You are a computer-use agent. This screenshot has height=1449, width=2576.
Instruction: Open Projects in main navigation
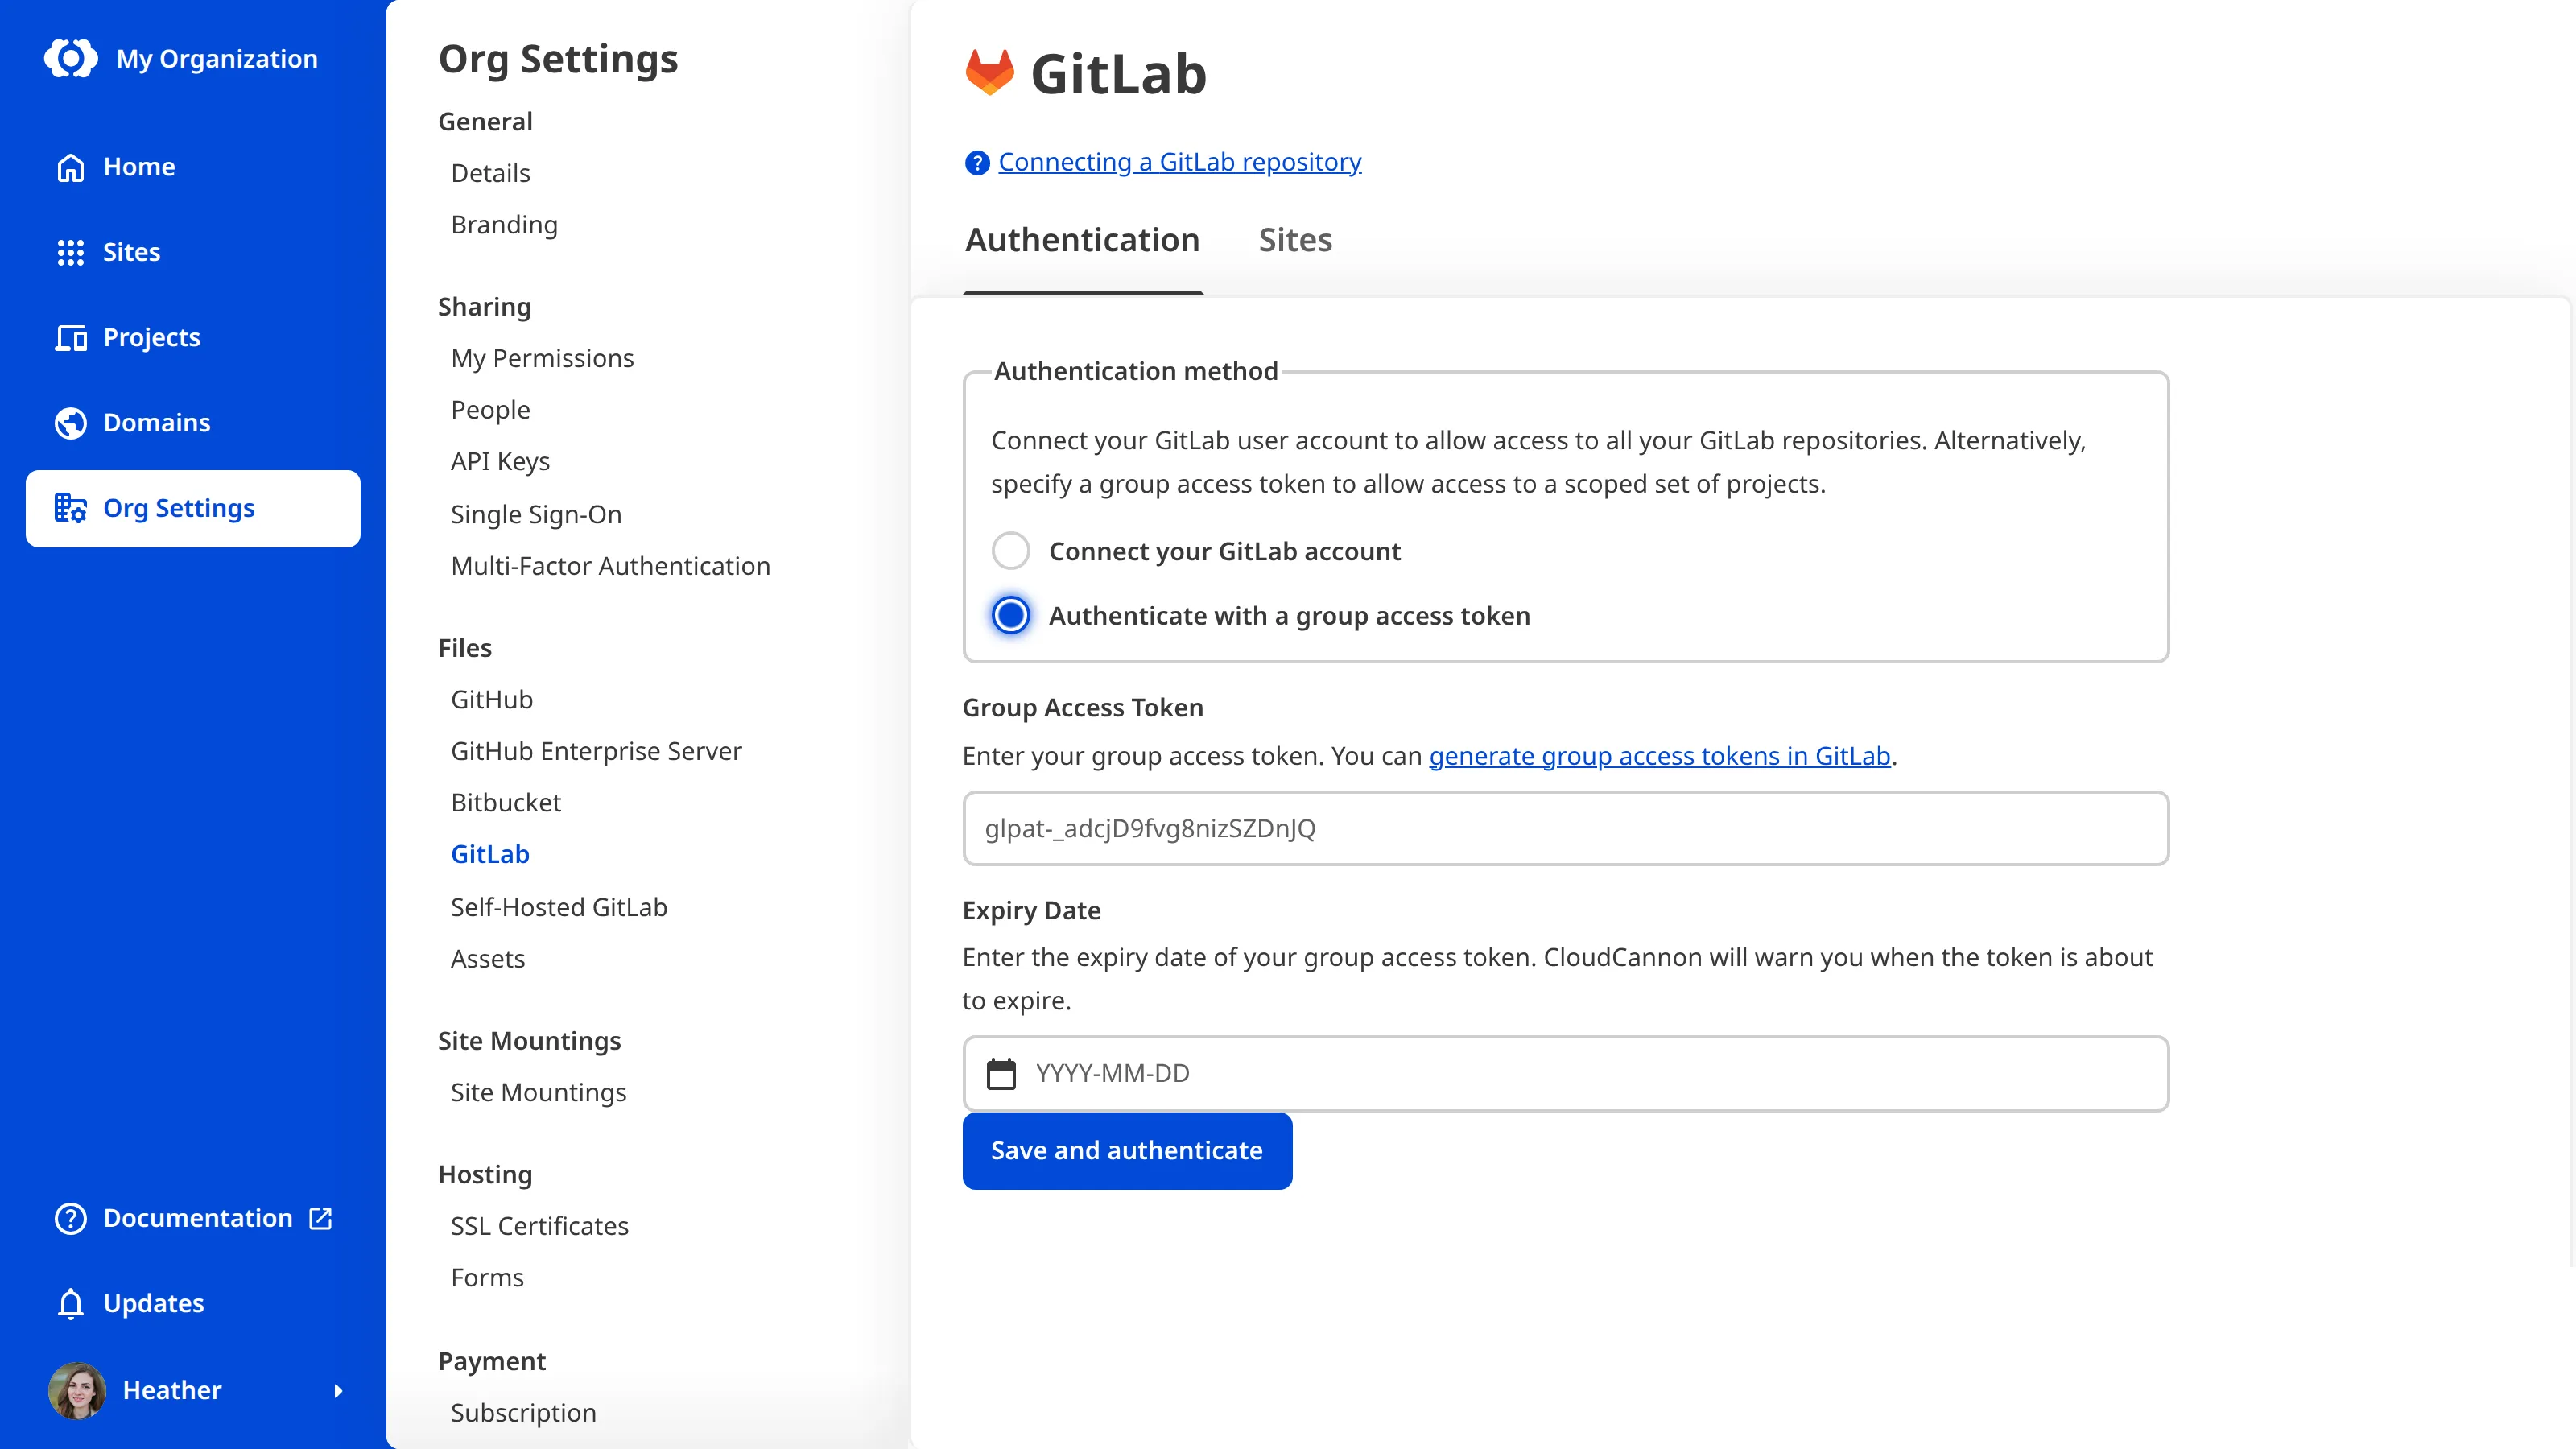point(193,338)
